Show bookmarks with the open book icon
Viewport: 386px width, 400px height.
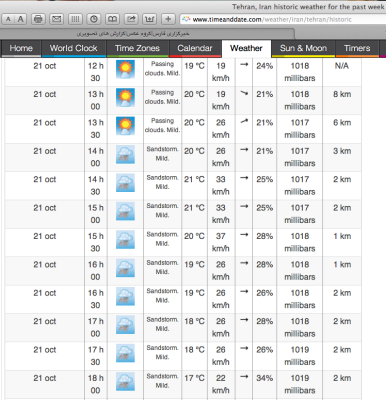[112, 19]
